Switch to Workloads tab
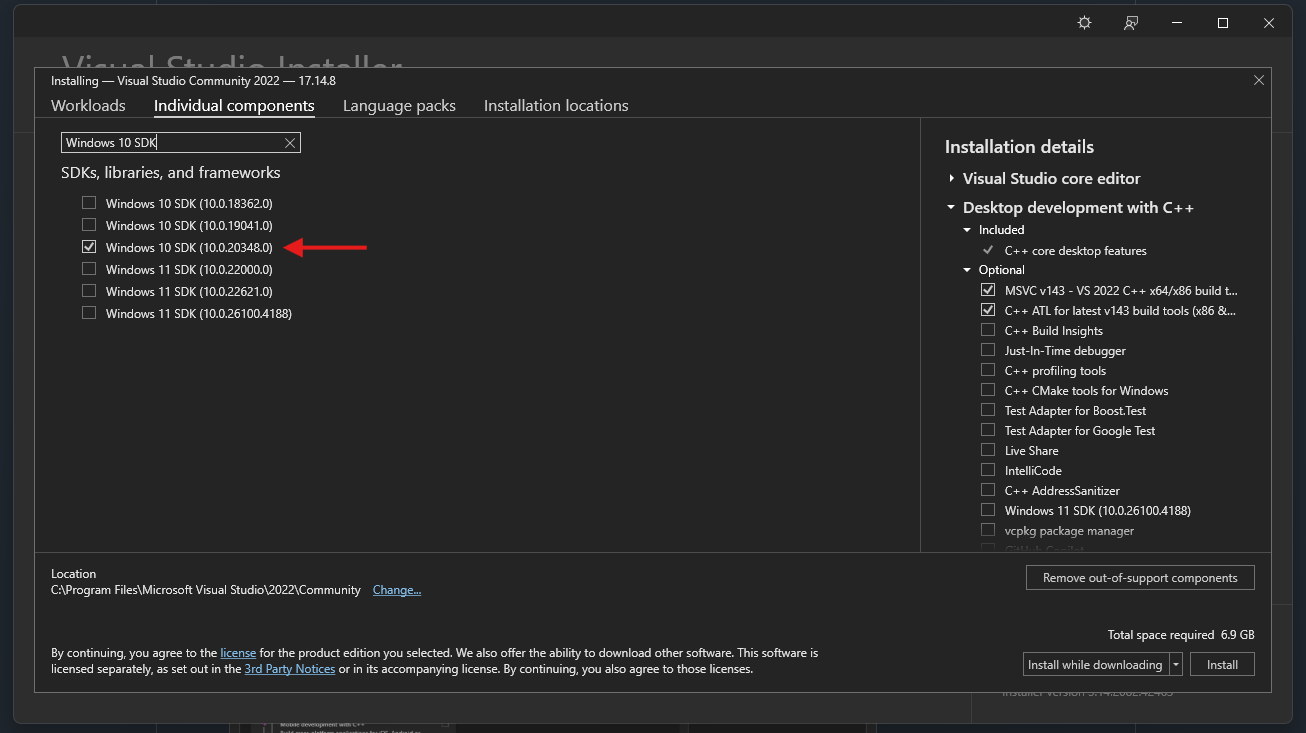1306x733 pixels. click(x=88, y=106)
